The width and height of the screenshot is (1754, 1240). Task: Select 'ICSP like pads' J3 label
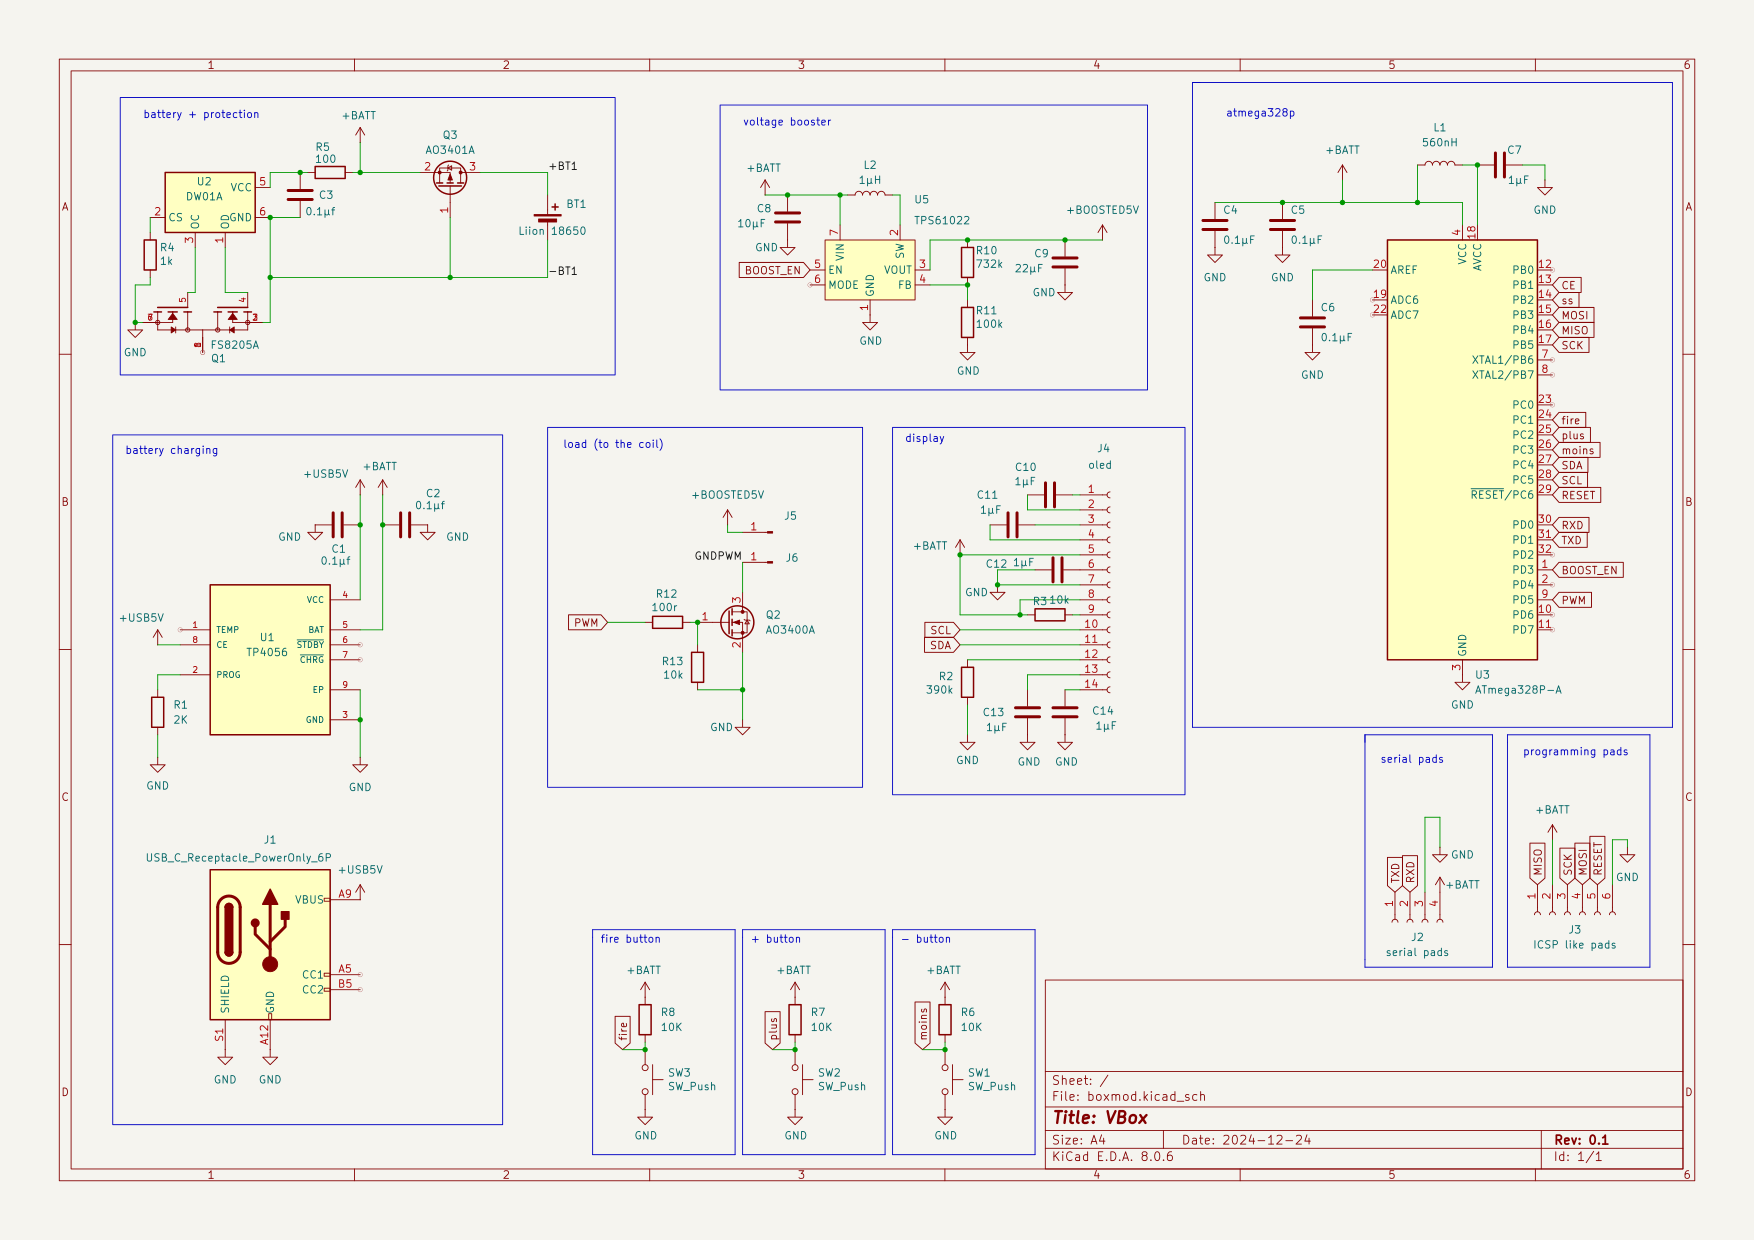1575,944
